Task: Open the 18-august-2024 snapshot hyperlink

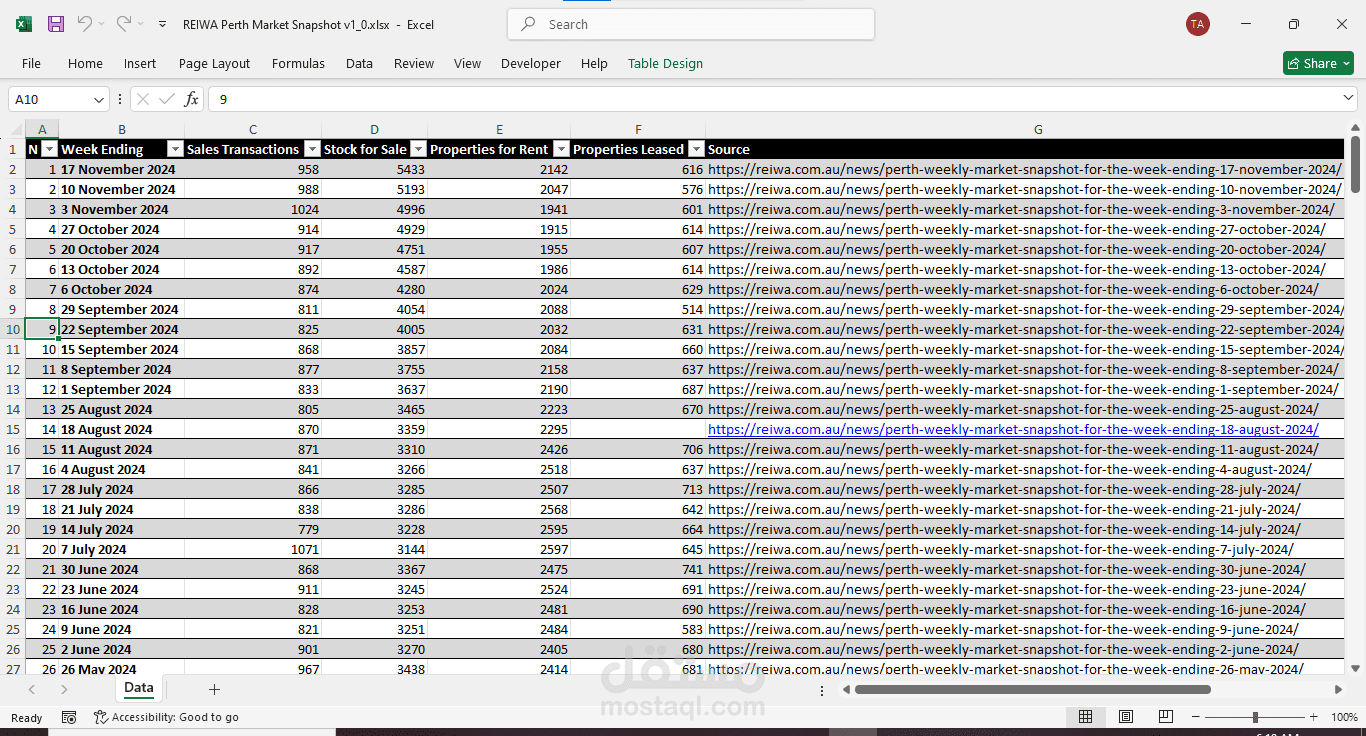Action: tap(1013, 429)
